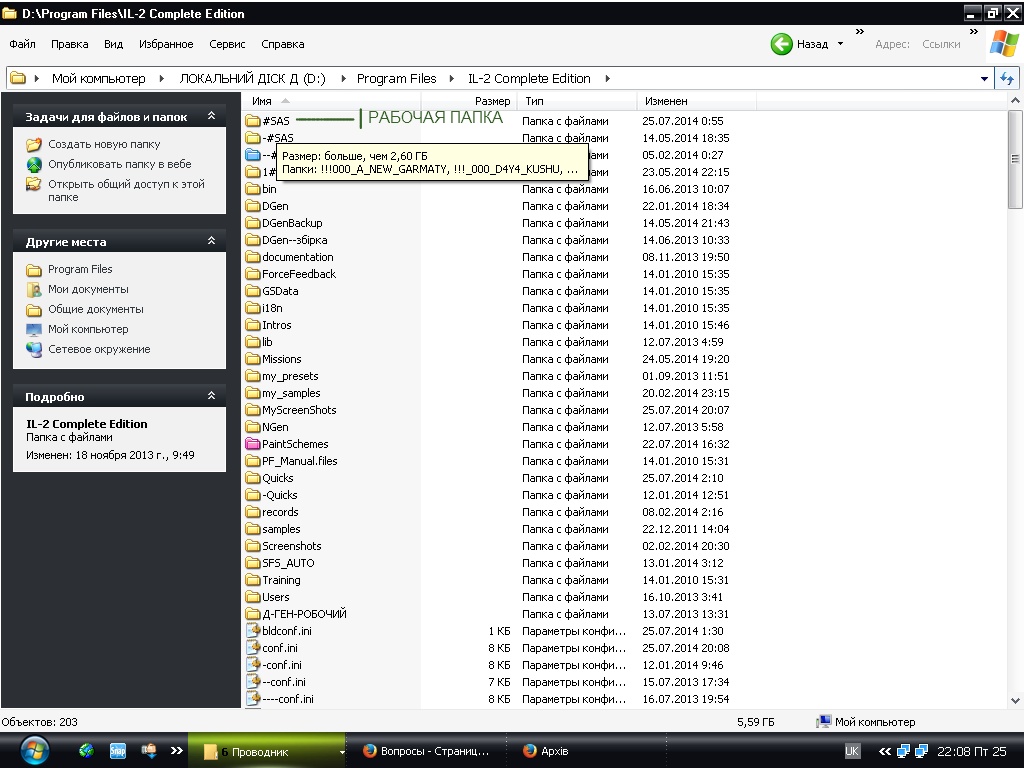
Task: Expand hidden tray icons chevron
Action: click(884, 751)
